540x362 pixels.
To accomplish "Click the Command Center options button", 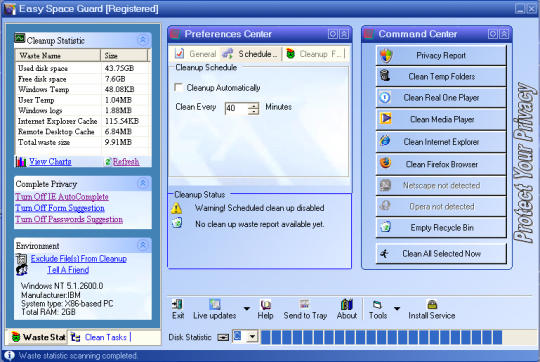I will click(493, 34).
